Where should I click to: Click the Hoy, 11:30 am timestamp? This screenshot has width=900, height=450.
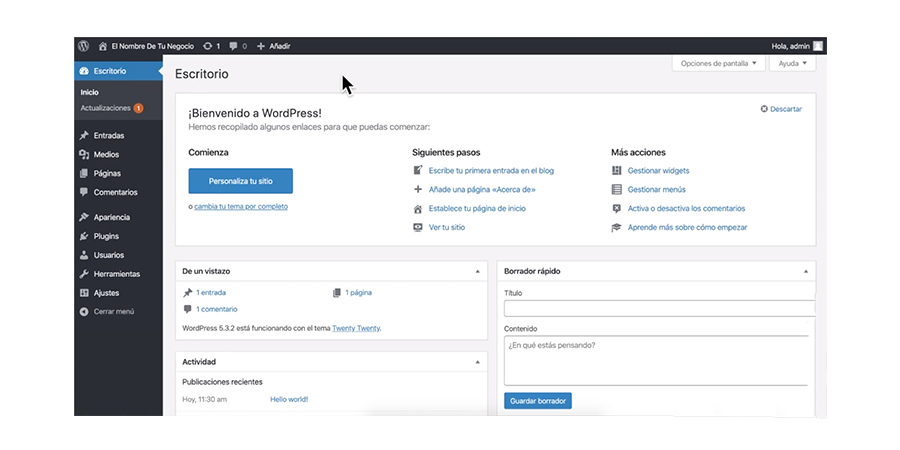tap(204, 399)
